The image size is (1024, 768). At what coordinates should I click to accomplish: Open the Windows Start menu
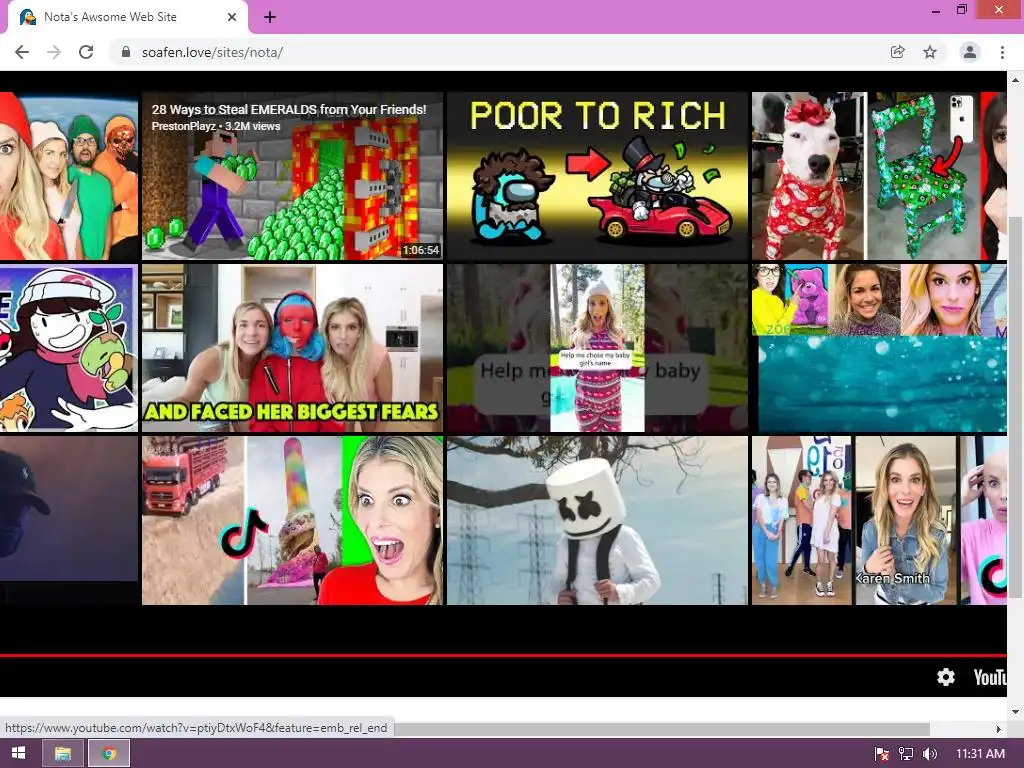pos(18,753)
